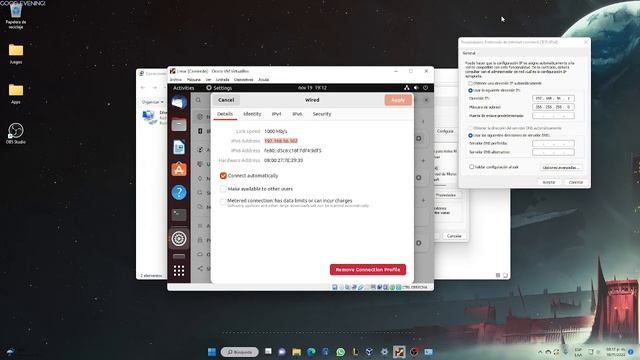Click the power icon in Ubuntu top bar
Viewport: 640px width, 360px height.
(425, 88)
